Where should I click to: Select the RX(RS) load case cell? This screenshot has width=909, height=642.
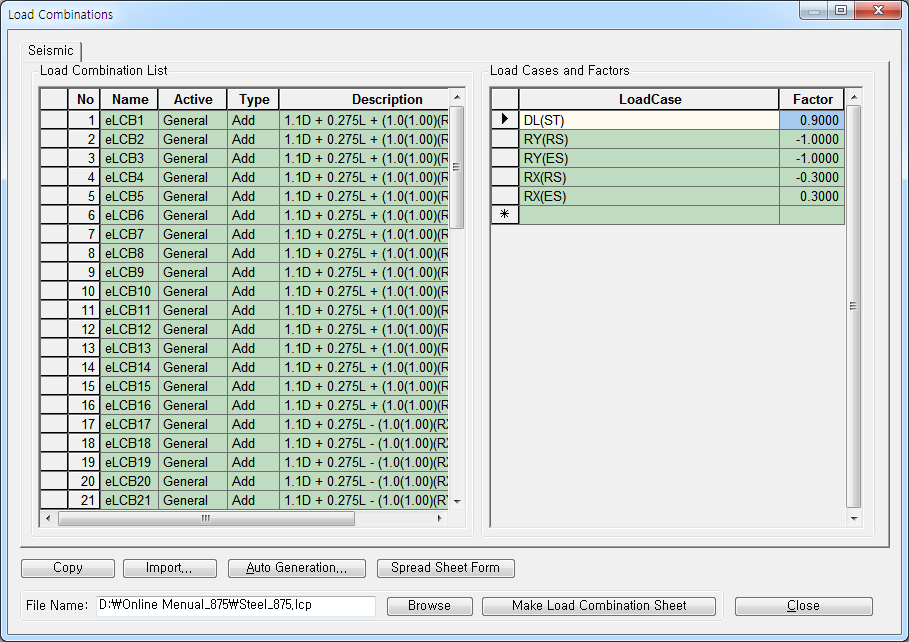[649, 177]
